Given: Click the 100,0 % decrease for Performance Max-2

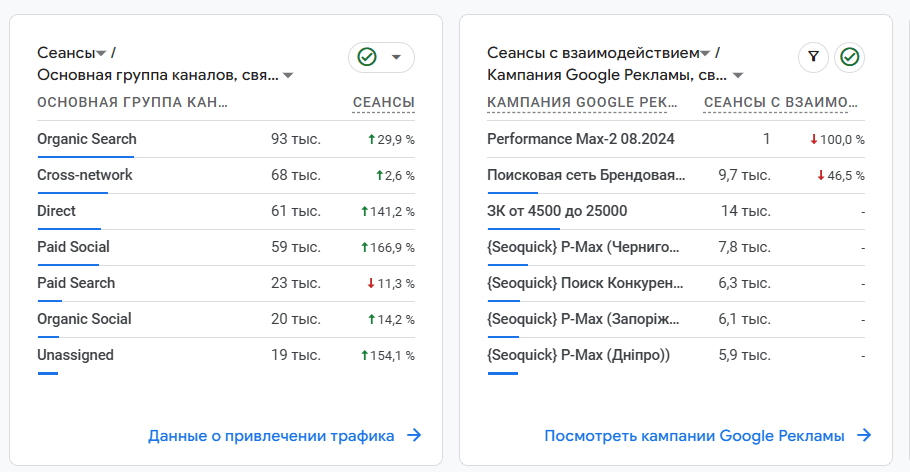Looking at the screenshot, I should 837,140.
